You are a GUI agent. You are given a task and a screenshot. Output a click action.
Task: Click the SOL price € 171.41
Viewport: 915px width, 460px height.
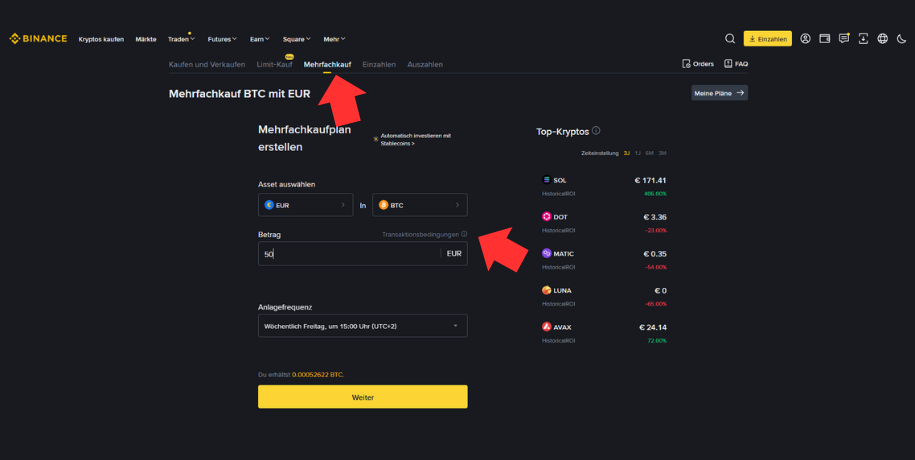click(650, 180)
